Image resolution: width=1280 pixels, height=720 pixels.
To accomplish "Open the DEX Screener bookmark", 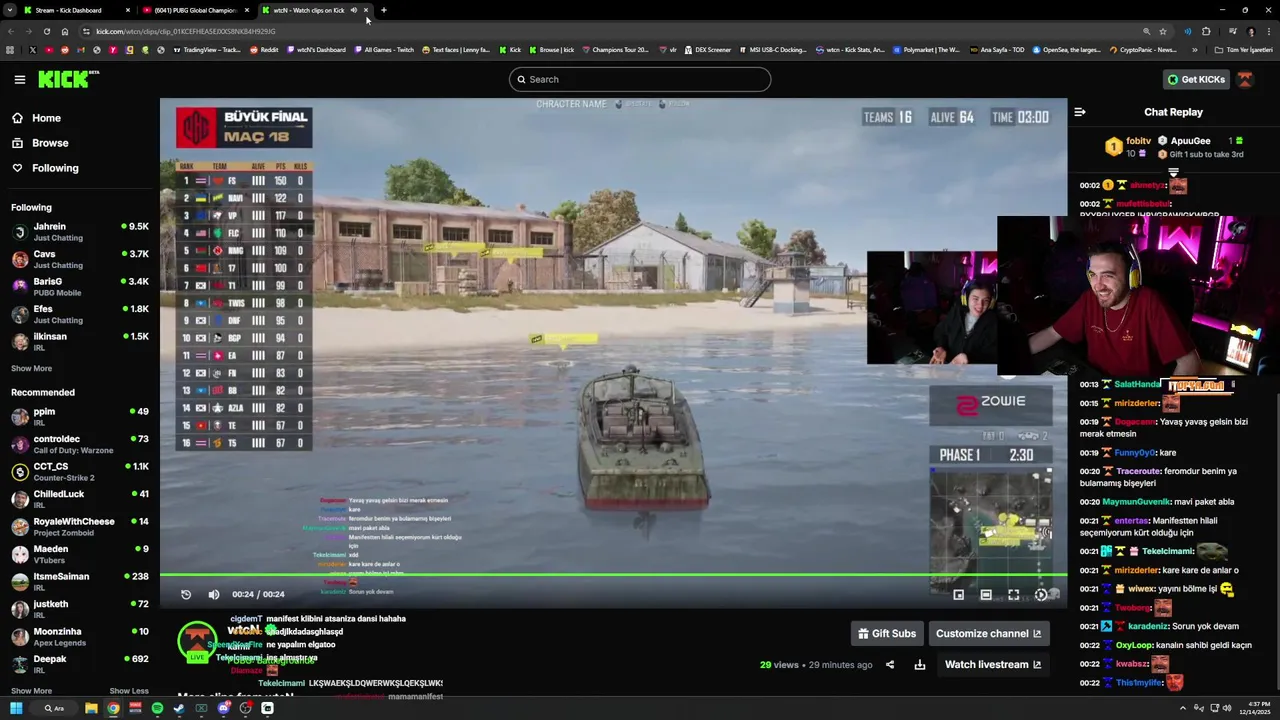I will point(707,49).
